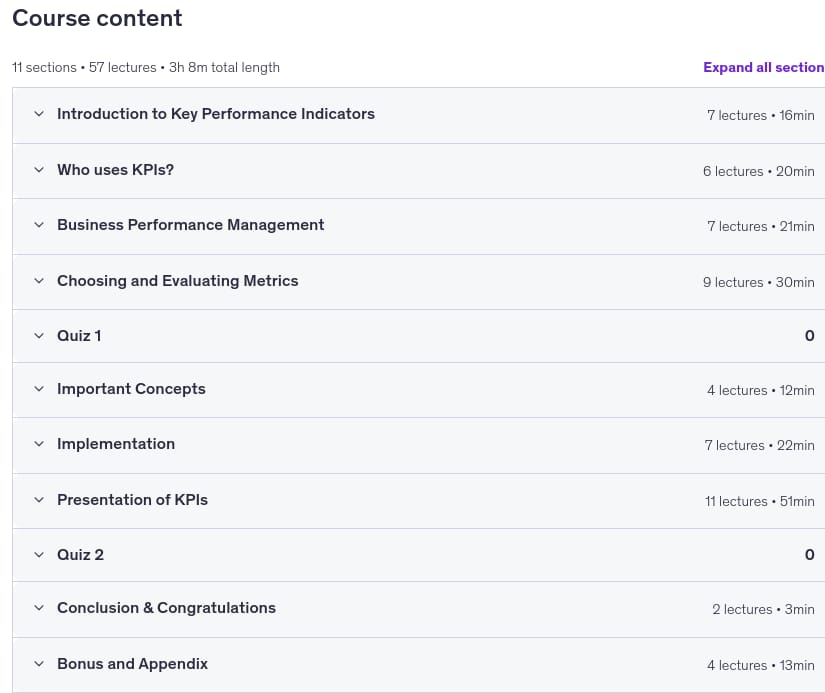Image resolution: width=825 pixels, height=693 pixels.
Task: Click the 0 count on Quiz 1 row
Action: coord(810,336)
